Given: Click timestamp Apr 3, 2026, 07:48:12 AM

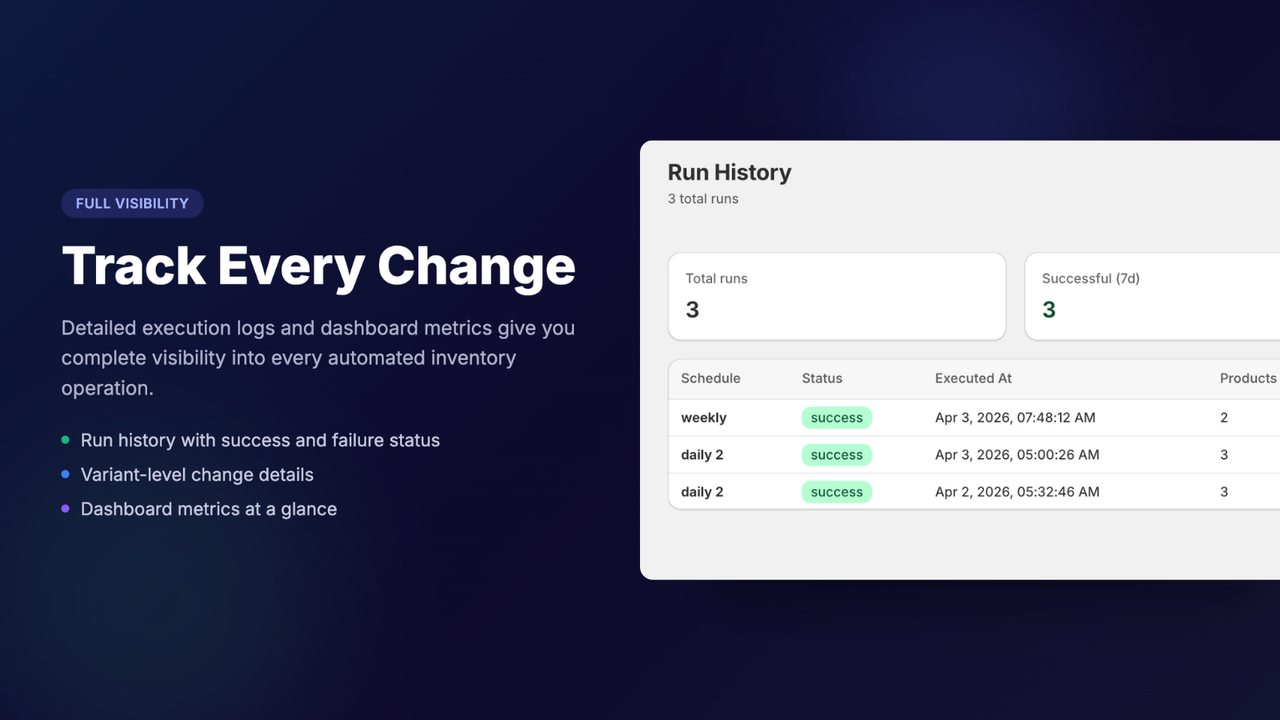Looking at the screenshot, I should click(x=1017, y=418).
